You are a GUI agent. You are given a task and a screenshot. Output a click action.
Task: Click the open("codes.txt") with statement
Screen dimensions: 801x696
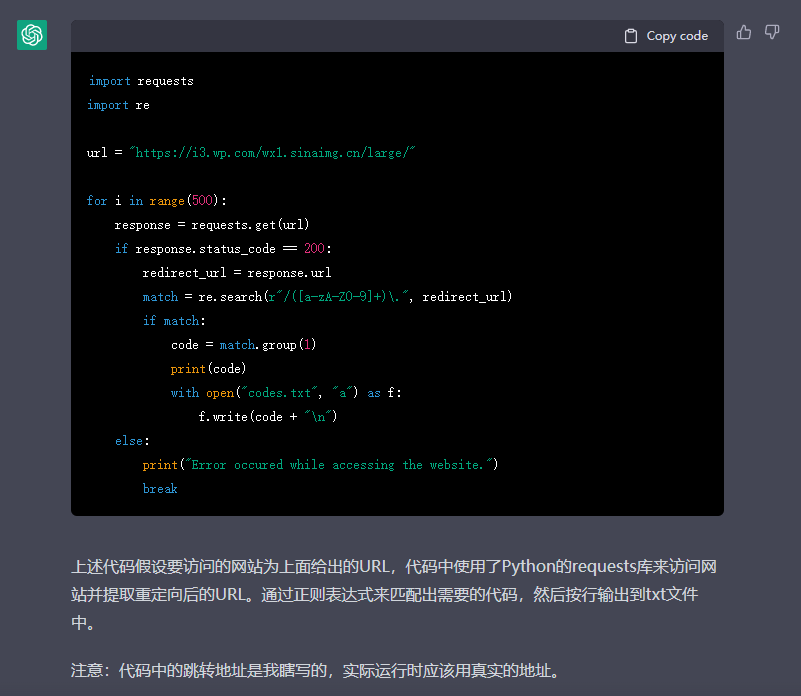(286, 393)
